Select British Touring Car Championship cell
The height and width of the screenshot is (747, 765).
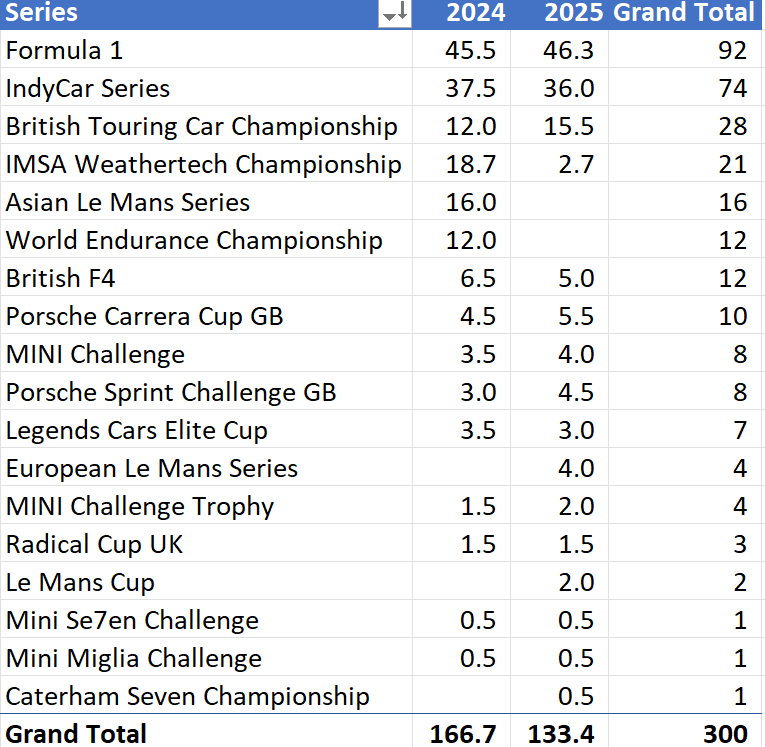[201, 126]
